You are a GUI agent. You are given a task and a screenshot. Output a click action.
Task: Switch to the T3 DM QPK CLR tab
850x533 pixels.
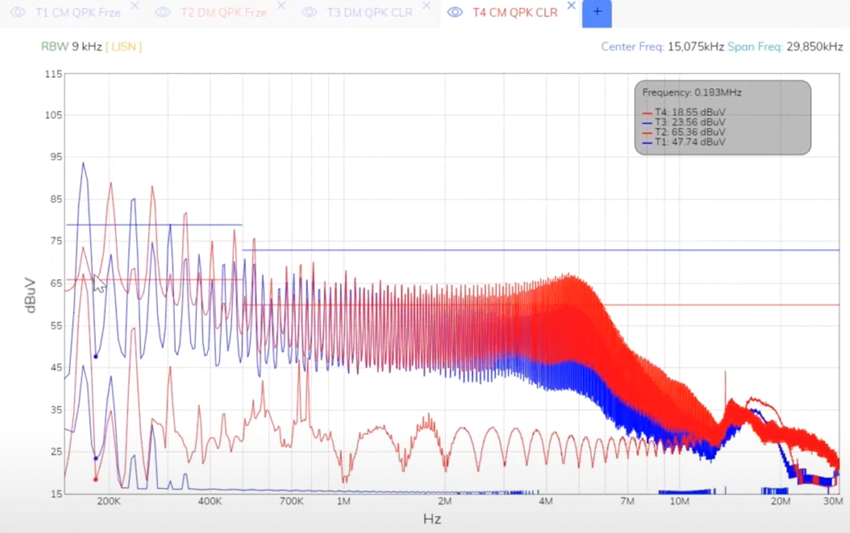click(x=370, y=12)
